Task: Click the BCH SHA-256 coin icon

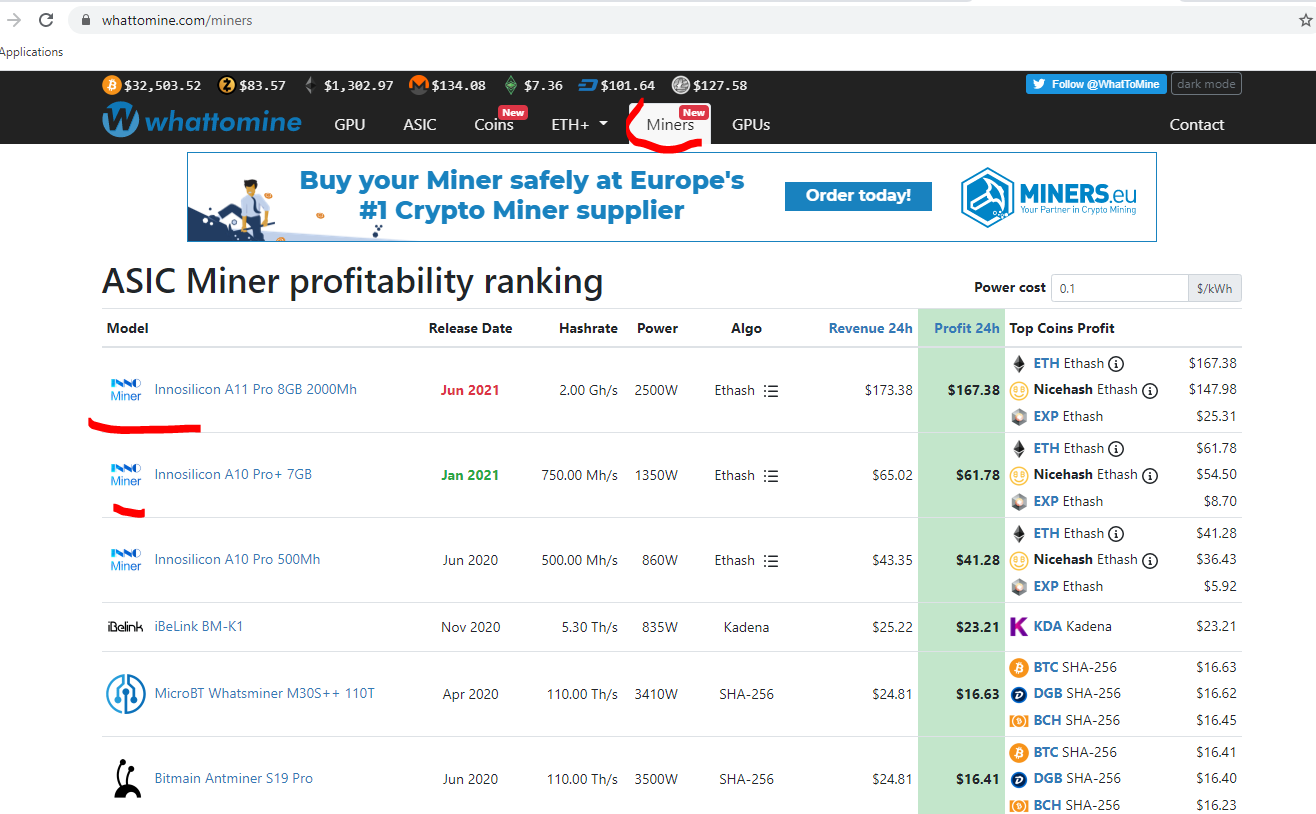Action: tap(1018, 720)
